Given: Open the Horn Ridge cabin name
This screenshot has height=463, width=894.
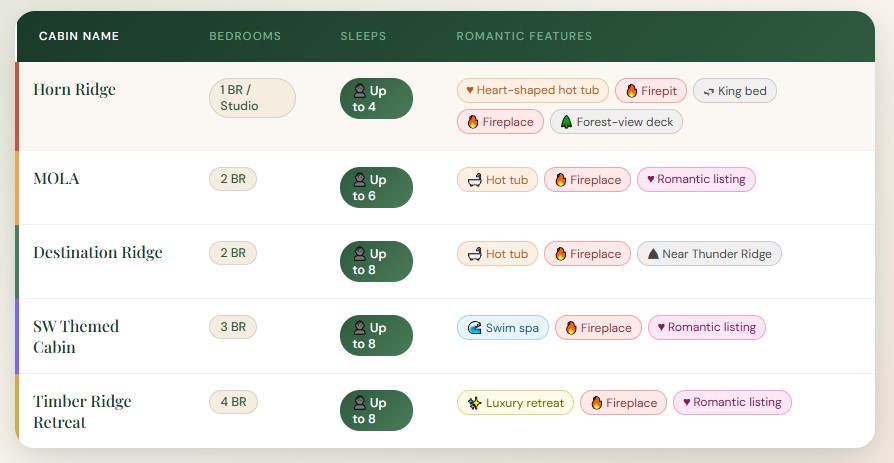Looking at the screenshot, I should click(74, 90).
